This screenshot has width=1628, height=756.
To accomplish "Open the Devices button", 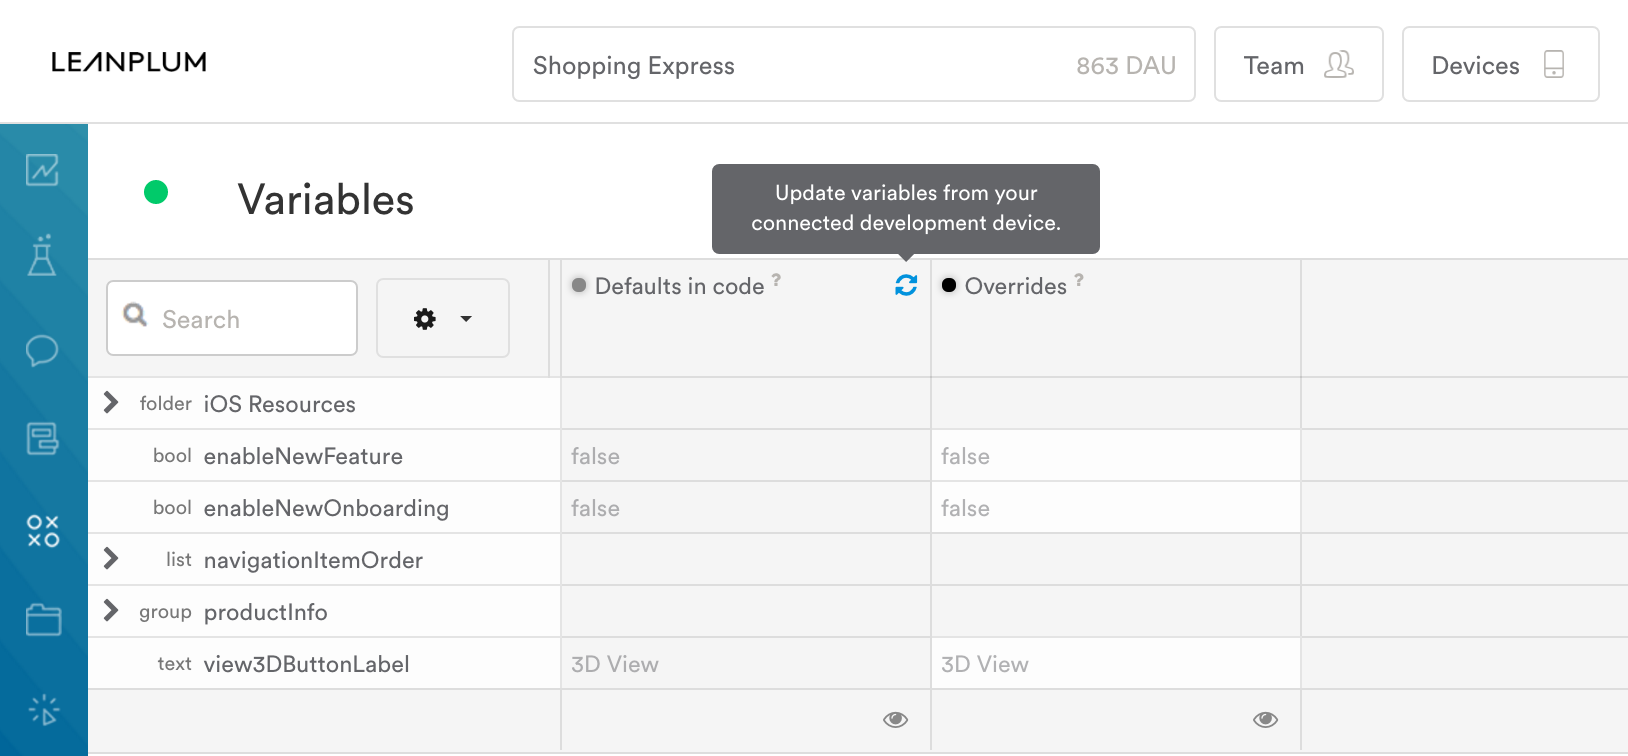I will [1500, 65].
